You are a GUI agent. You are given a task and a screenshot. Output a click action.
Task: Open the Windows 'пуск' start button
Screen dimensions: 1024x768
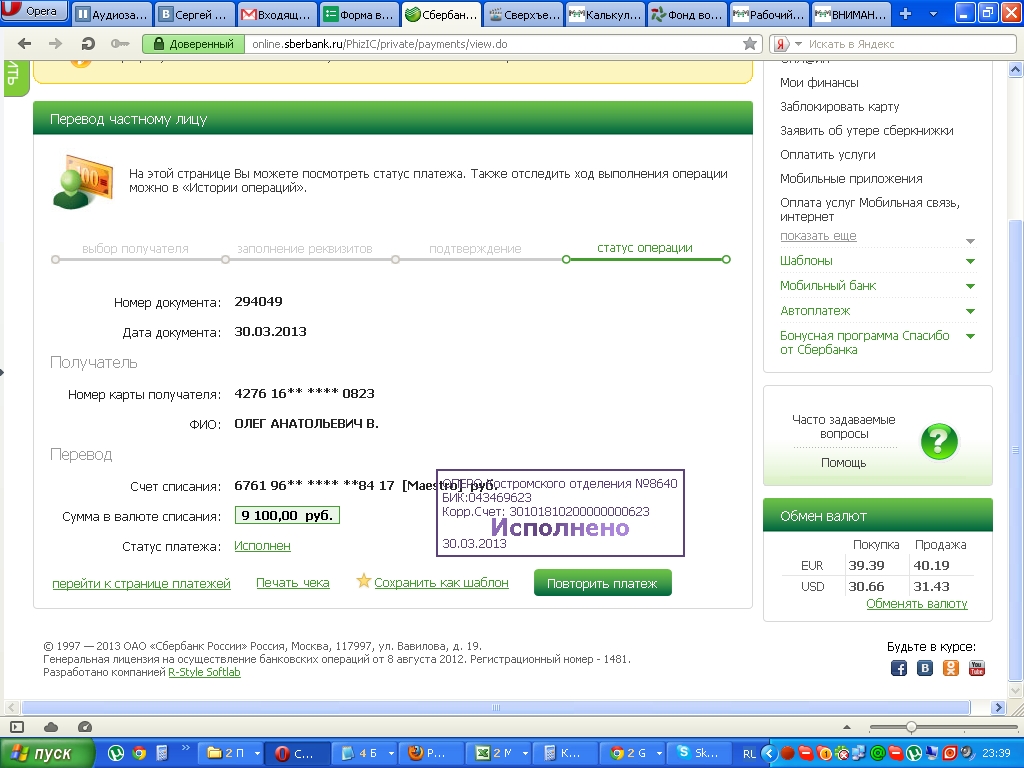pyautogui.click(x=46, y=754)
